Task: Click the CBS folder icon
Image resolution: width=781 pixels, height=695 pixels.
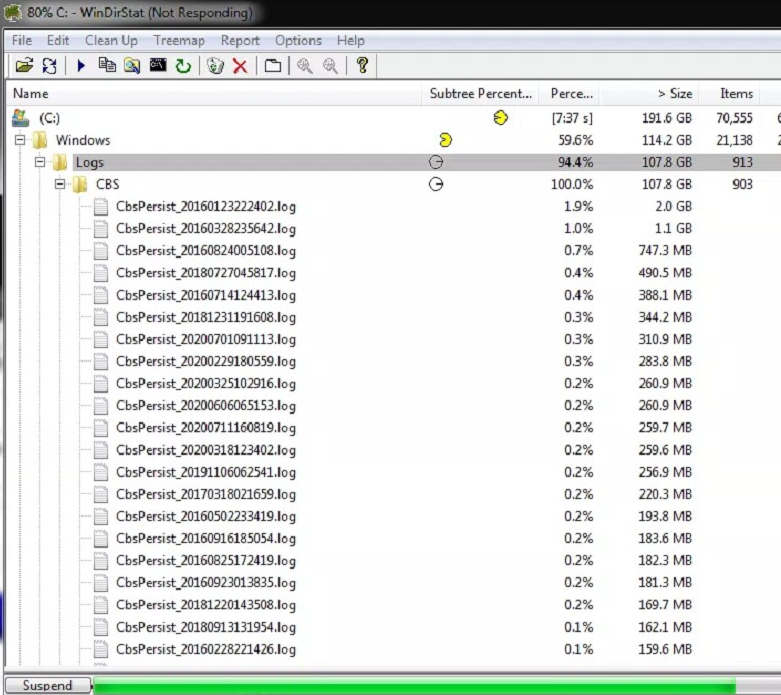Action: (80, 184)
